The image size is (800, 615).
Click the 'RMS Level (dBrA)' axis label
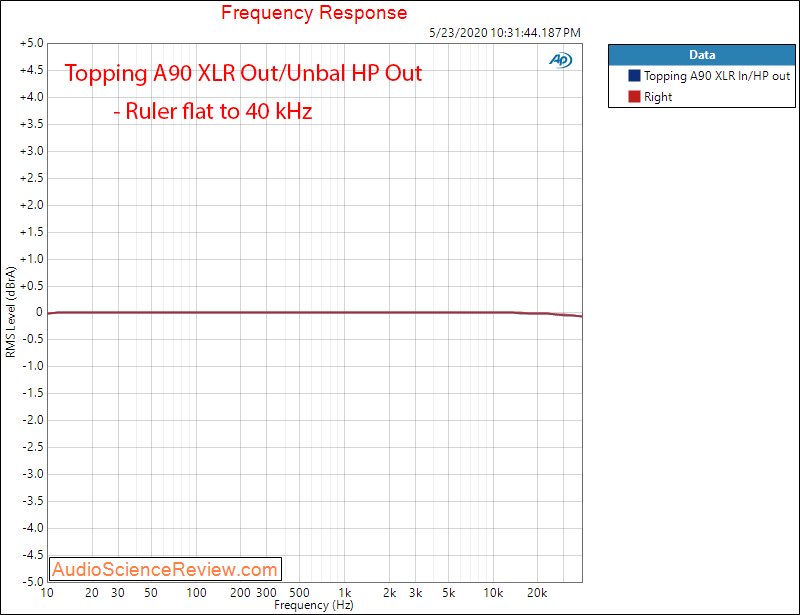point(11,312)
